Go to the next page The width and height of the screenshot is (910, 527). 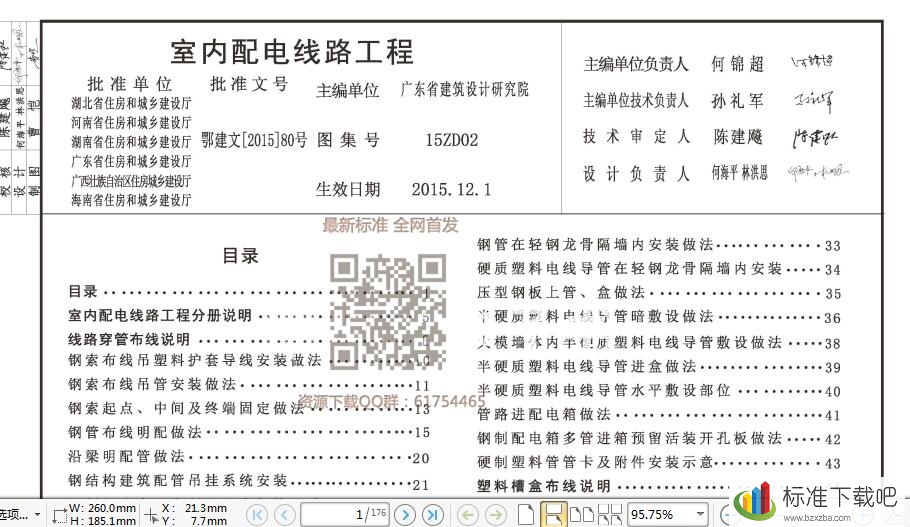[x=405, y=514]
